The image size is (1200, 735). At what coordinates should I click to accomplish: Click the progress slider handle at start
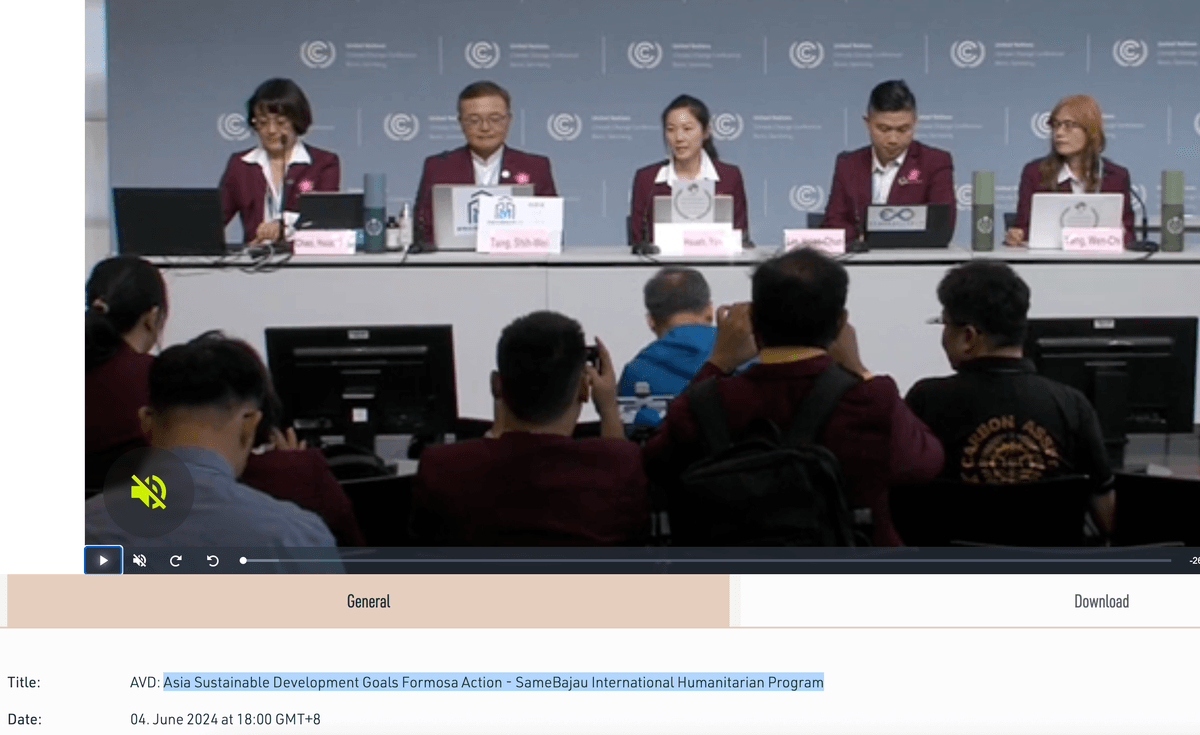pyautogui.click(x=243, y=561)
